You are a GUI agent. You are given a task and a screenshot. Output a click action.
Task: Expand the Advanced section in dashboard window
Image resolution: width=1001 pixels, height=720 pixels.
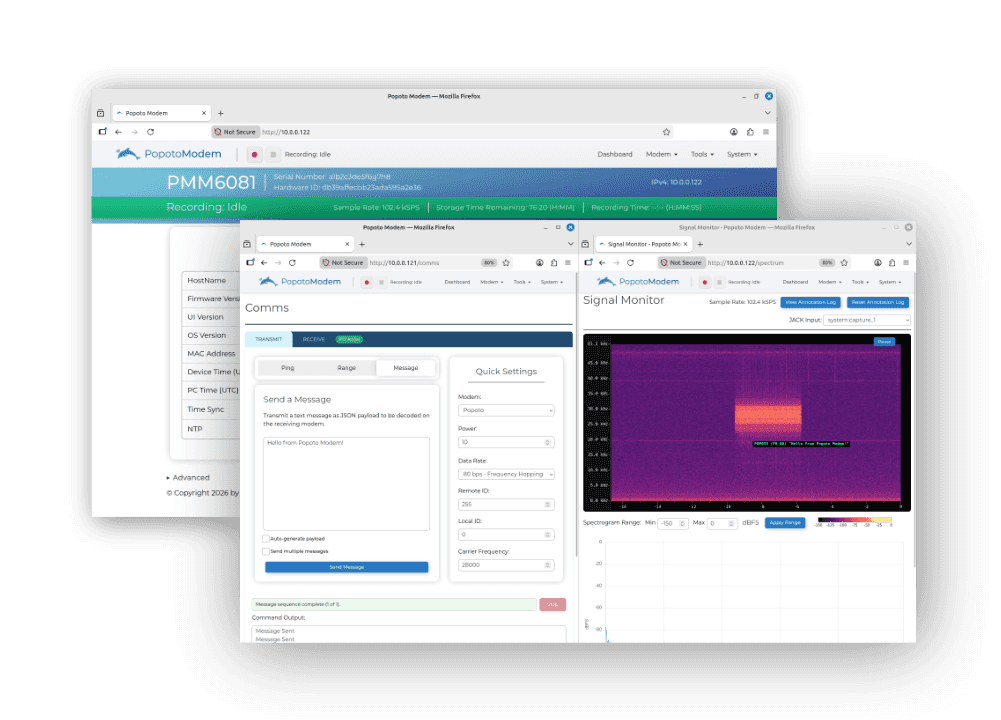(188, 477)
